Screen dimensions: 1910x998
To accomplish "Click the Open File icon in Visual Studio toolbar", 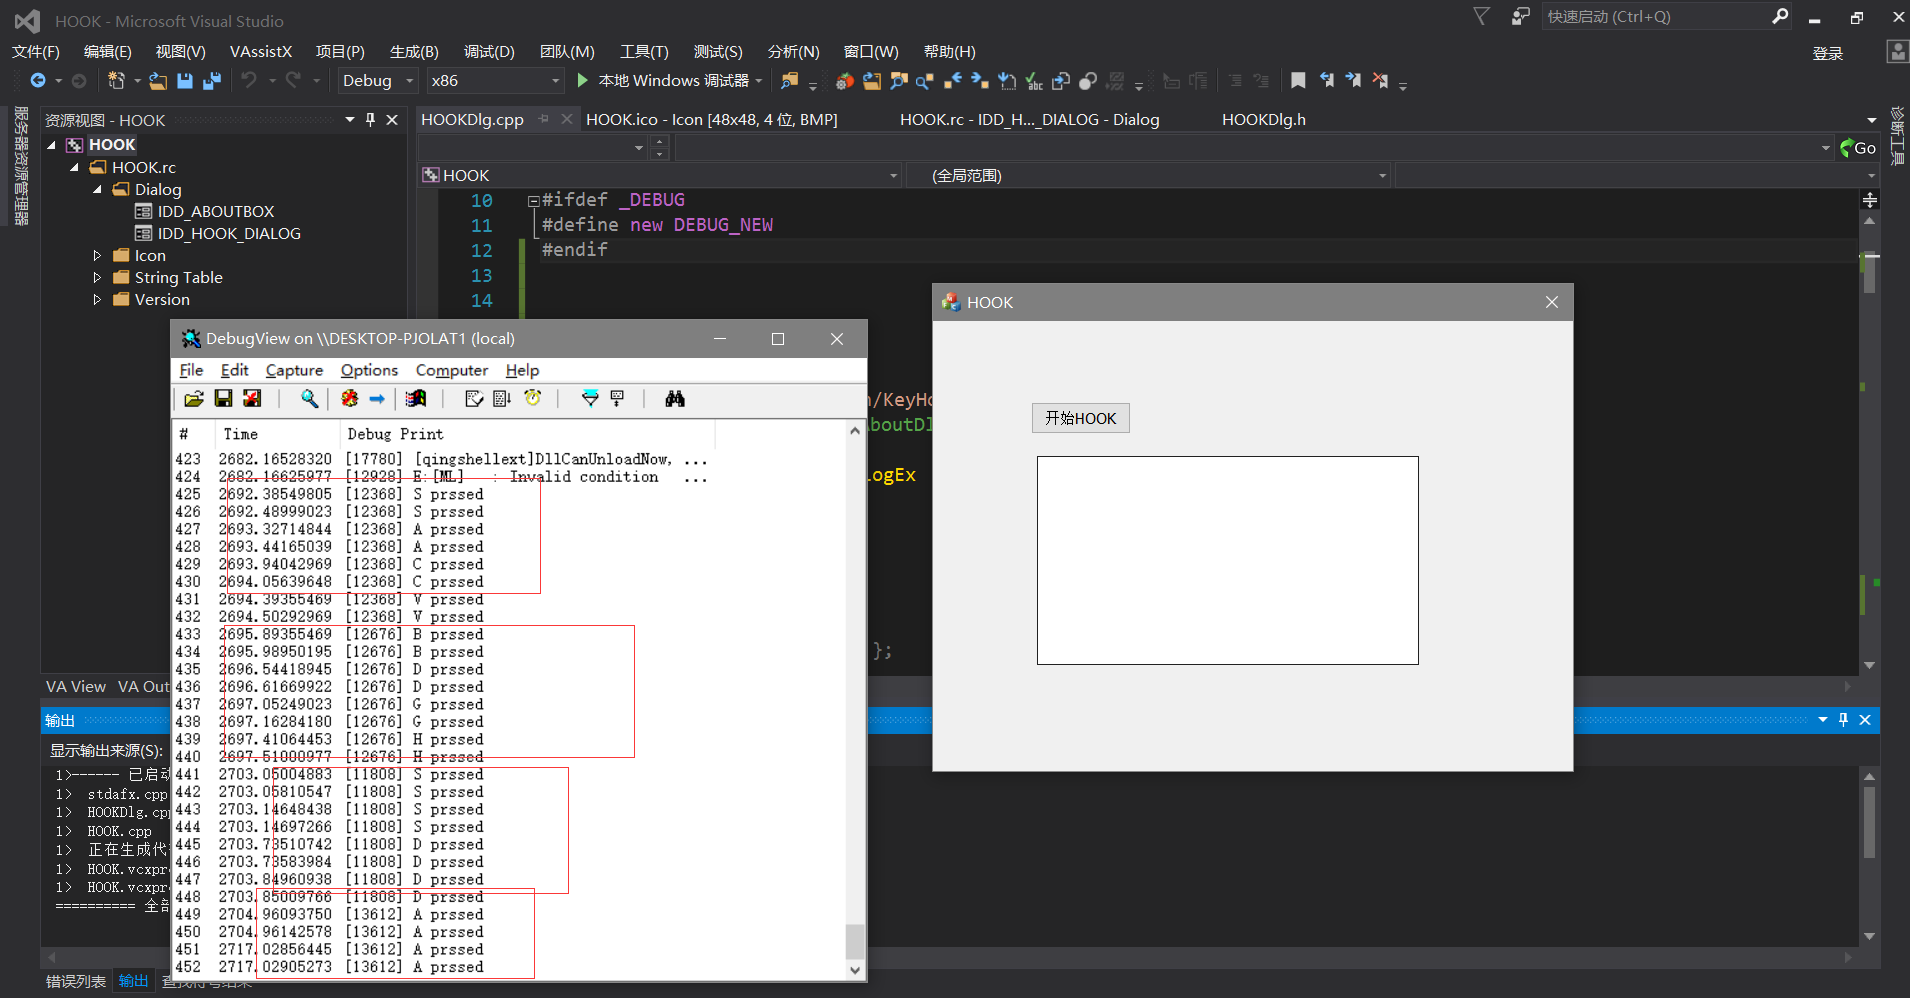I will coord(158,81).
